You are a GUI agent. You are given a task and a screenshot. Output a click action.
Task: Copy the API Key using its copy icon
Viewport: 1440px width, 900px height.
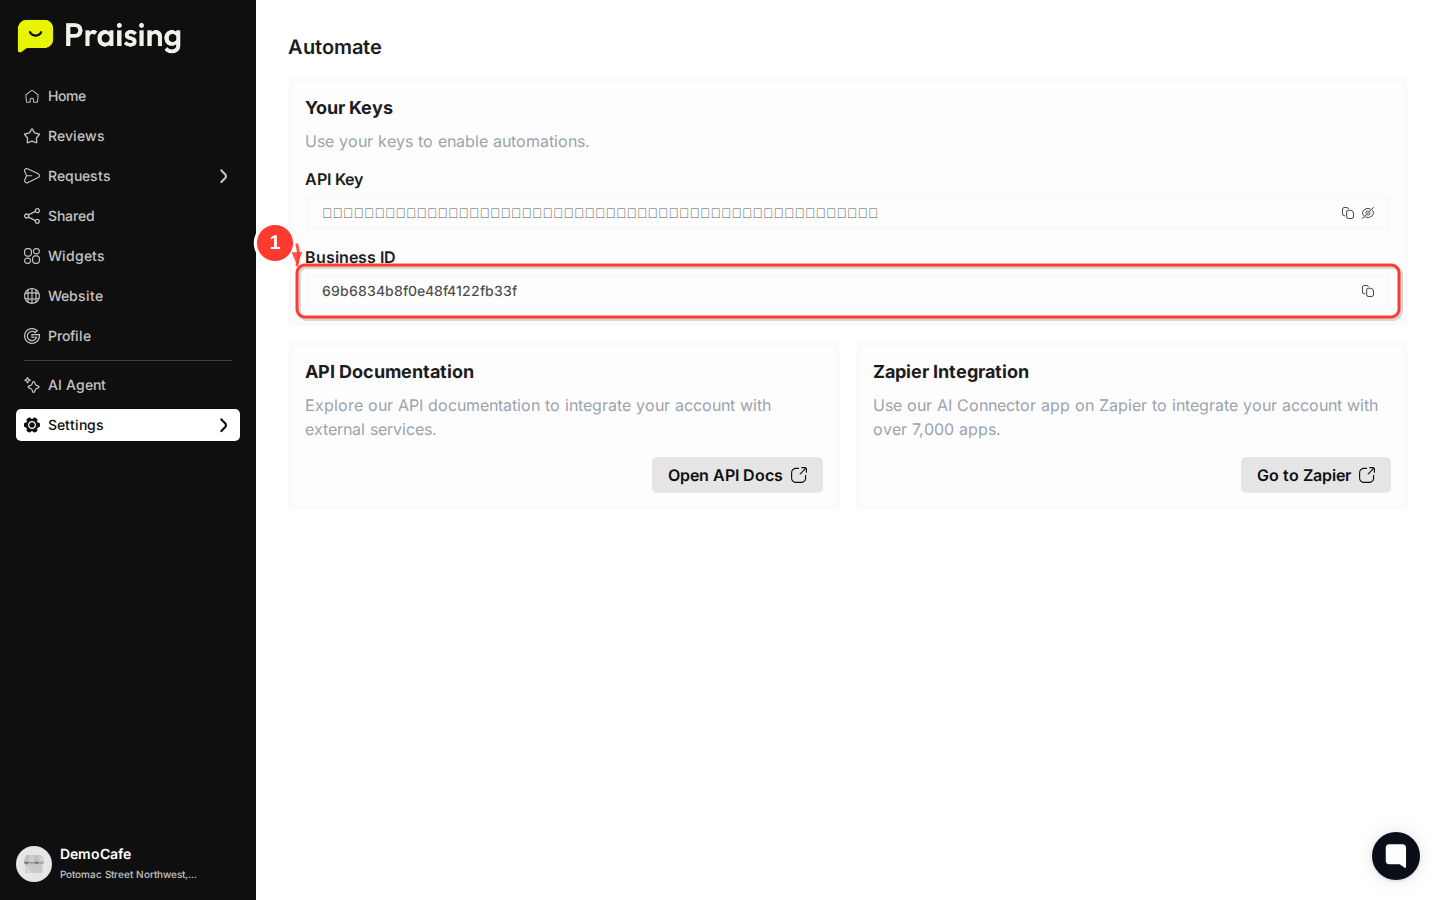tap(1347, 213)
